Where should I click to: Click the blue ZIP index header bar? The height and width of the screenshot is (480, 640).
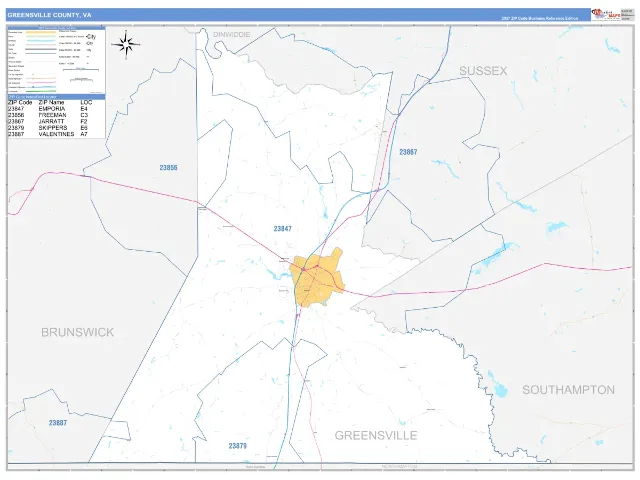56,97
